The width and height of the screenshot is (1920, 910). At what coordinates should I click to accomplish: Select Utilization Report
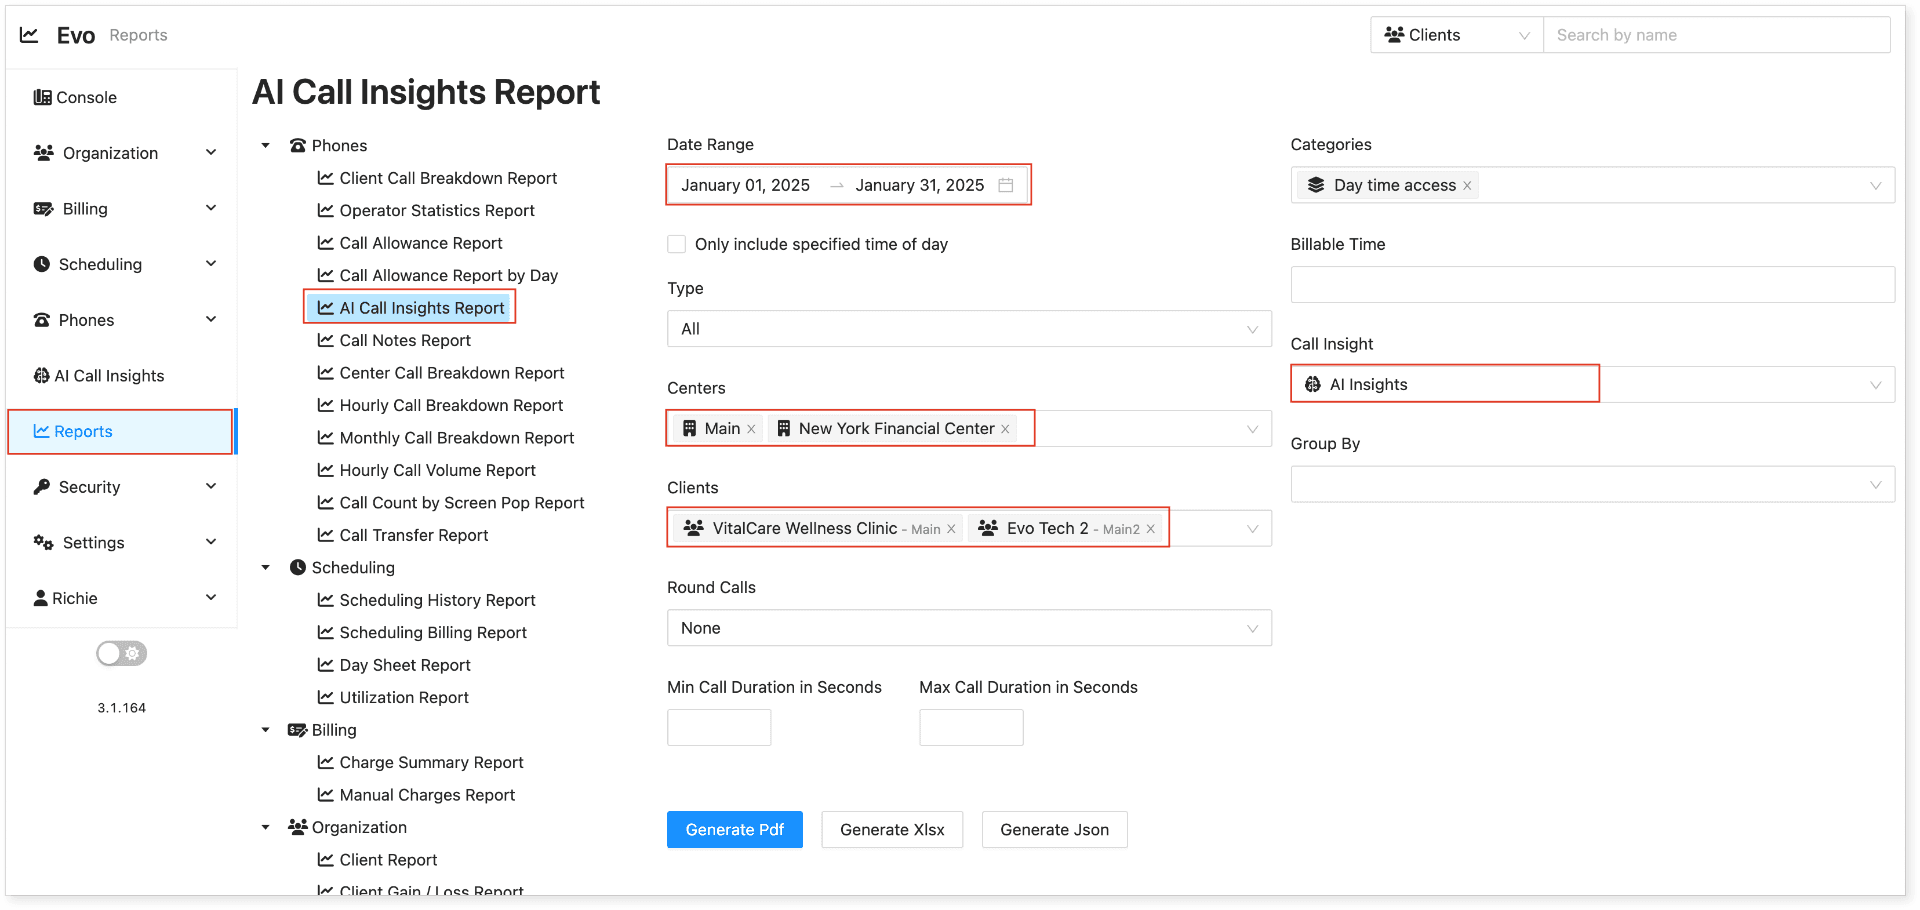pos(404,698)
